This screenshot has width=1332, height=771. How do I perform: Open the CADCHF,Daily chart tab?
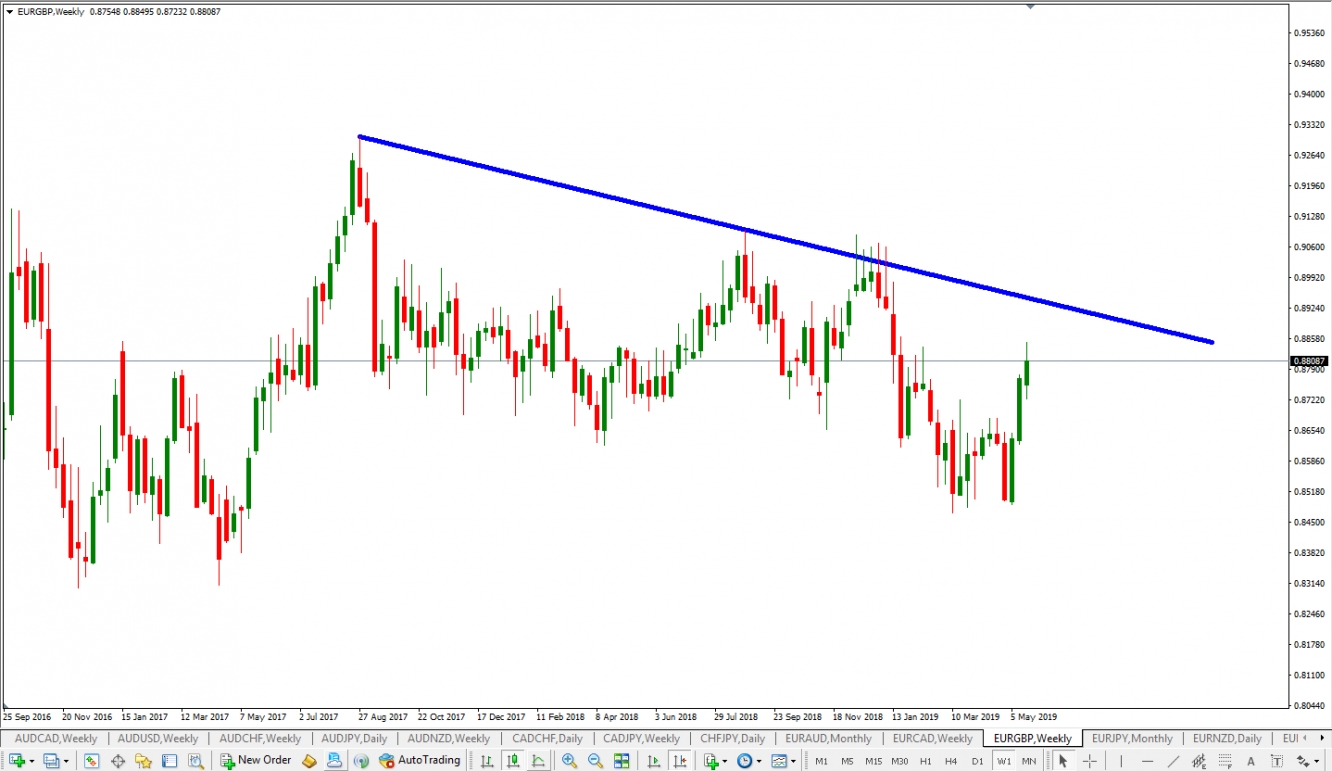(546, 739)
